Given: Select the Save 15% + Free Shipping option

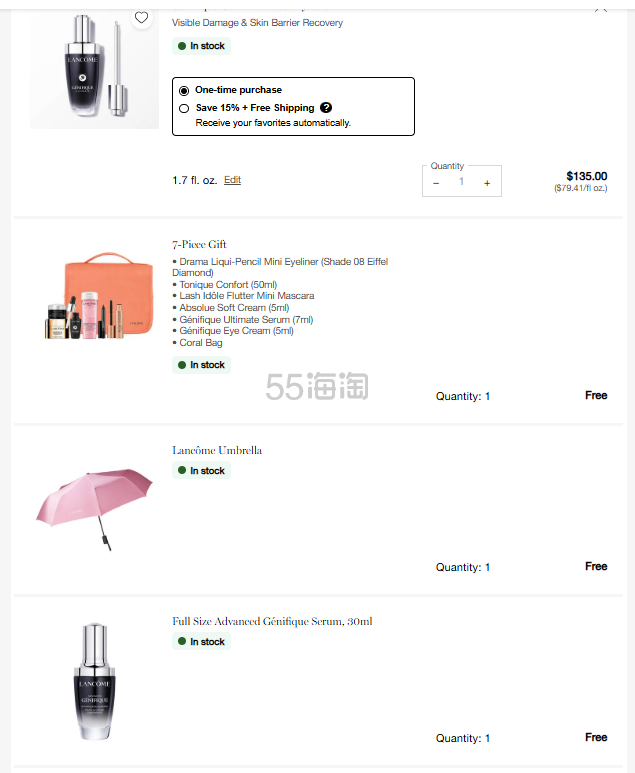Looking at the screenshot, I should (184, 108).
